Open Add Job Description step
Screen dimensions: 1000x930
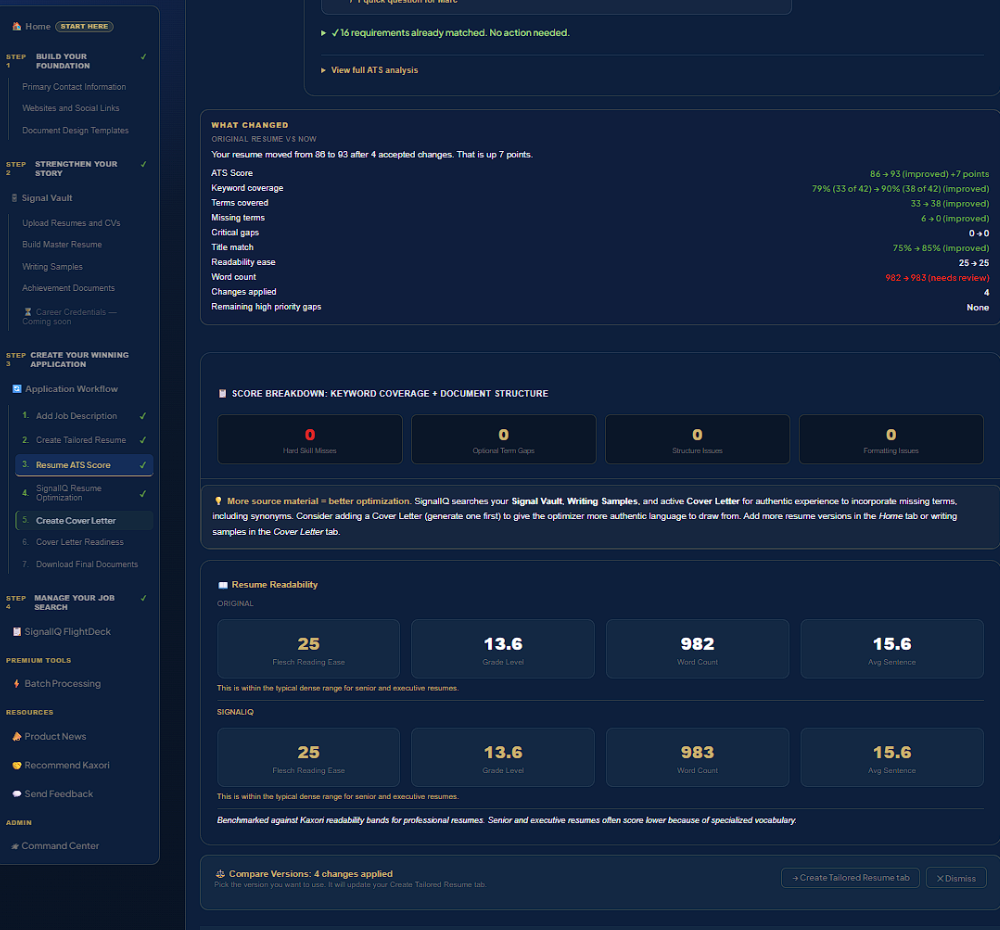(84, 417)
